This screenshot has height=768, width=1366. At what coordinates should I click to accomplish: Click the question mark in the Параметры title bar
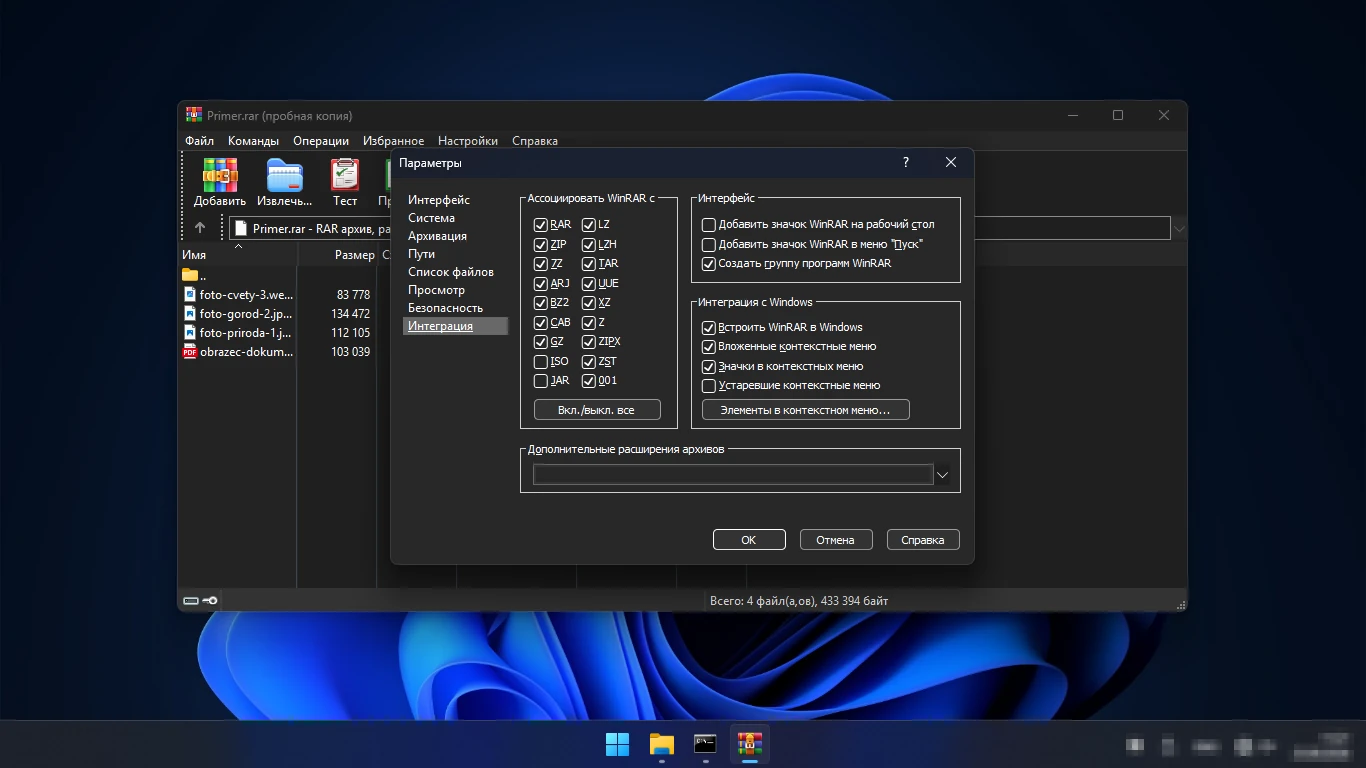pos(906,162)
